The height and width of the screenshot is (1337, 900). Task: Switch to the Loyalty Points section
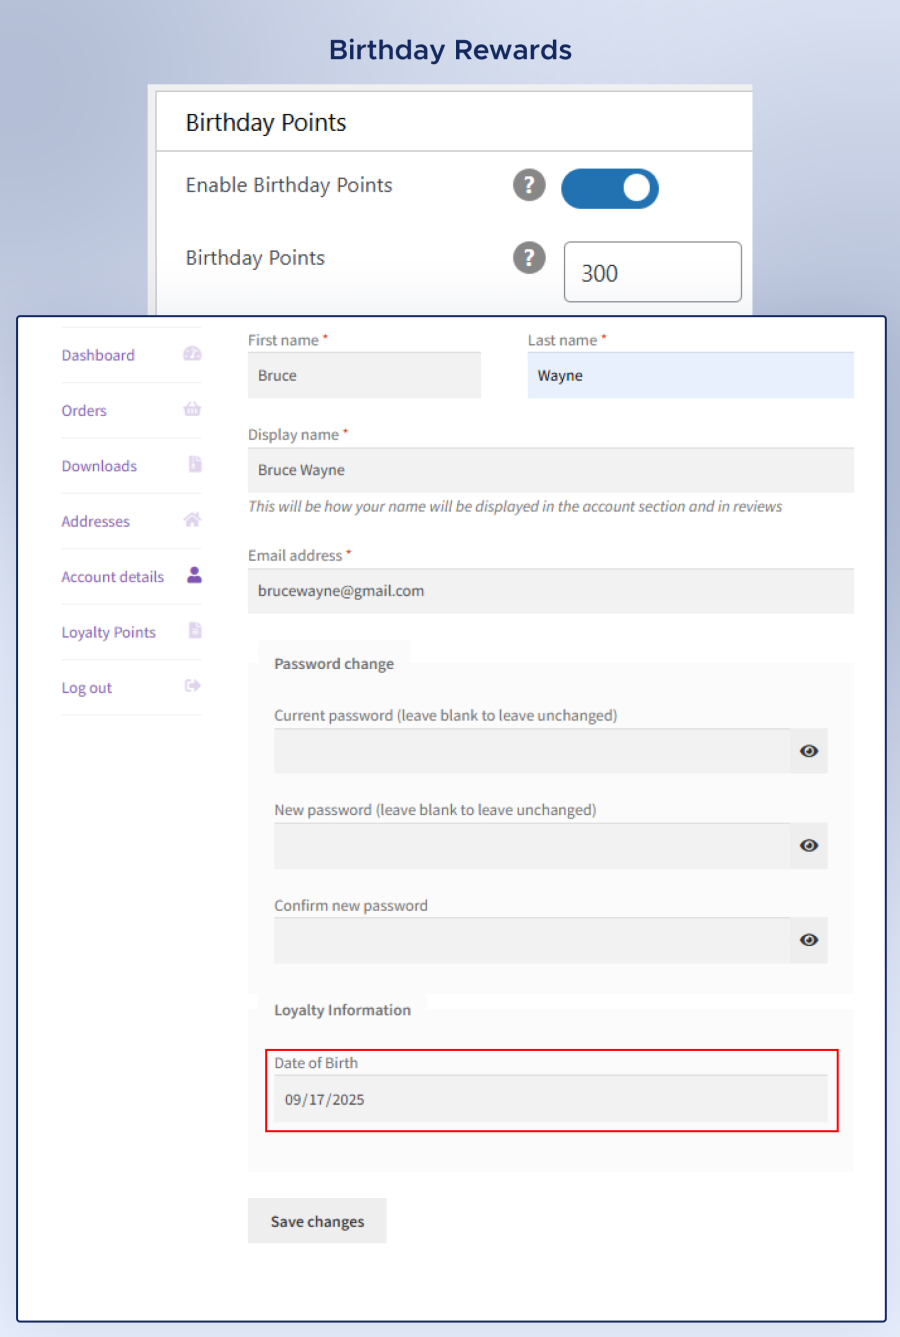[x=108, y=631]
